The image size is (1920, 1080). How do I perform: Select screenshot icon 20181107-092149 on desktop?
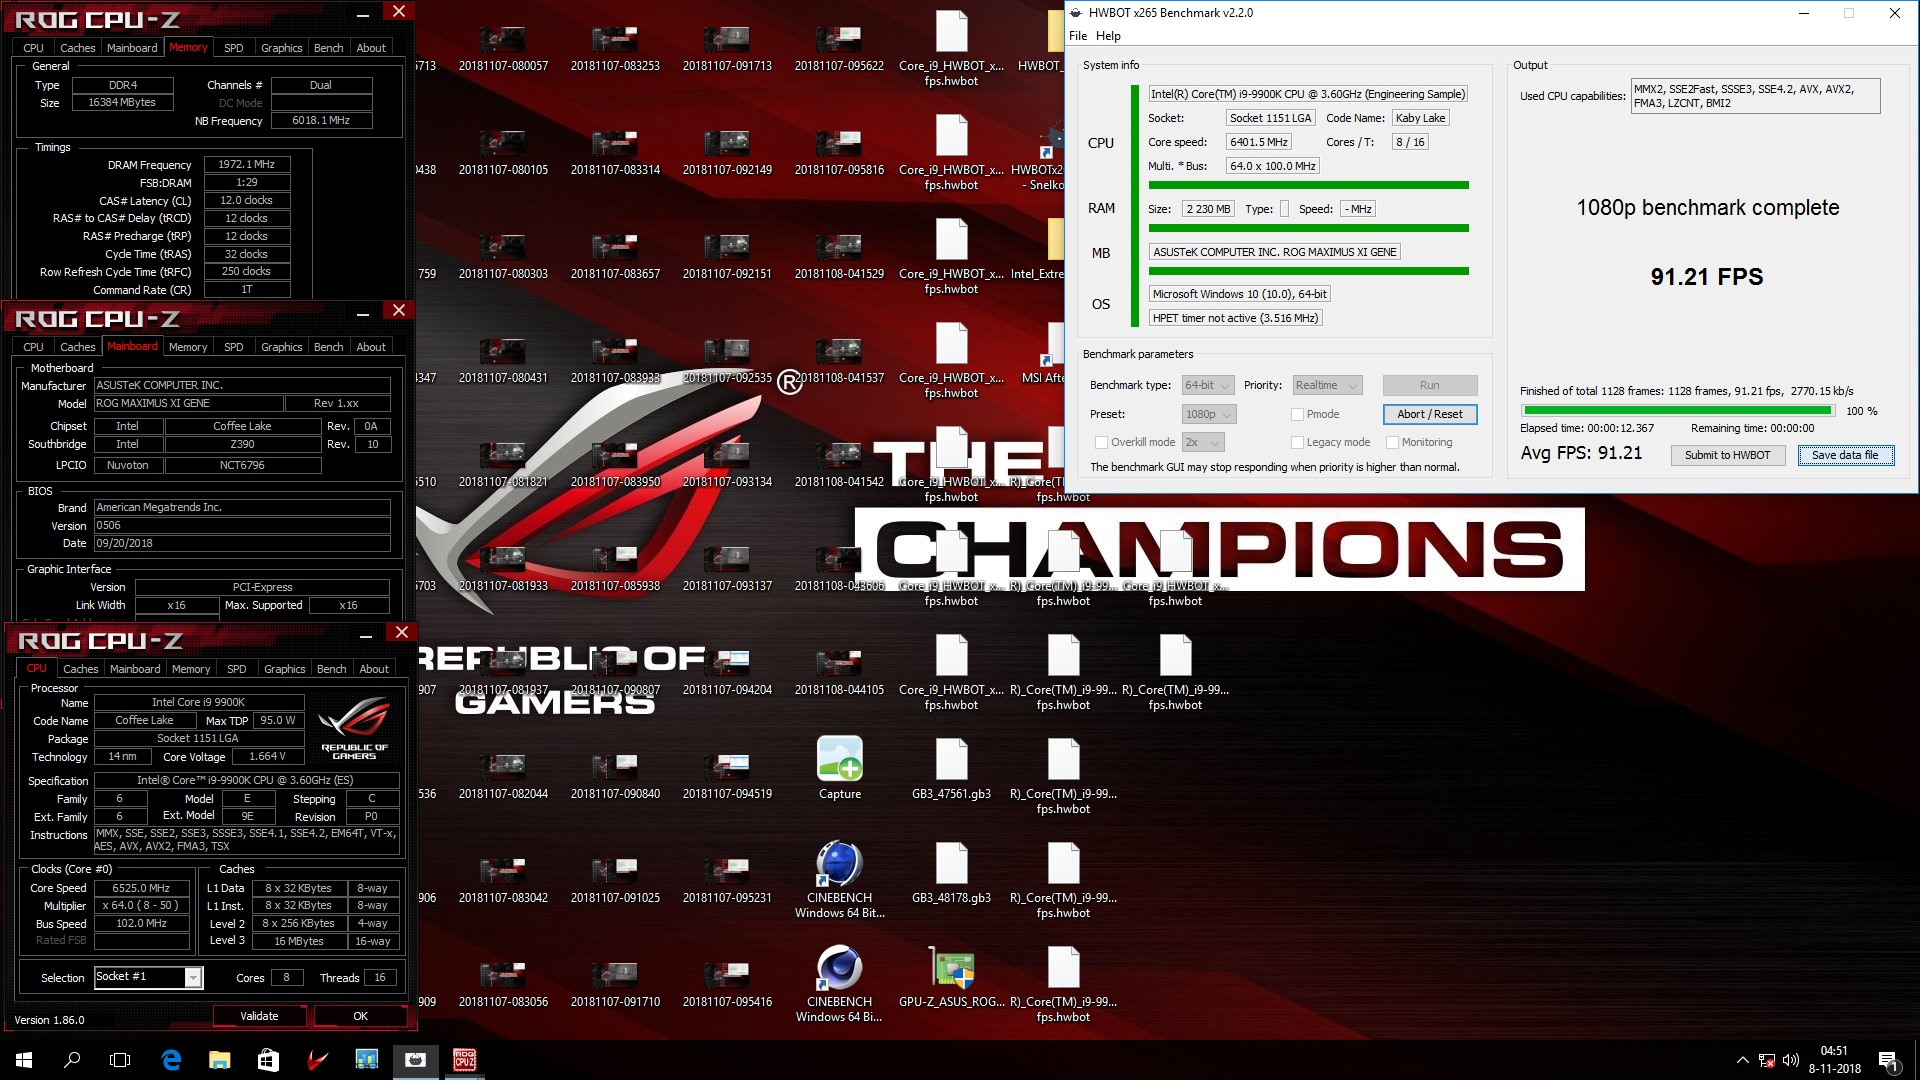727,152
